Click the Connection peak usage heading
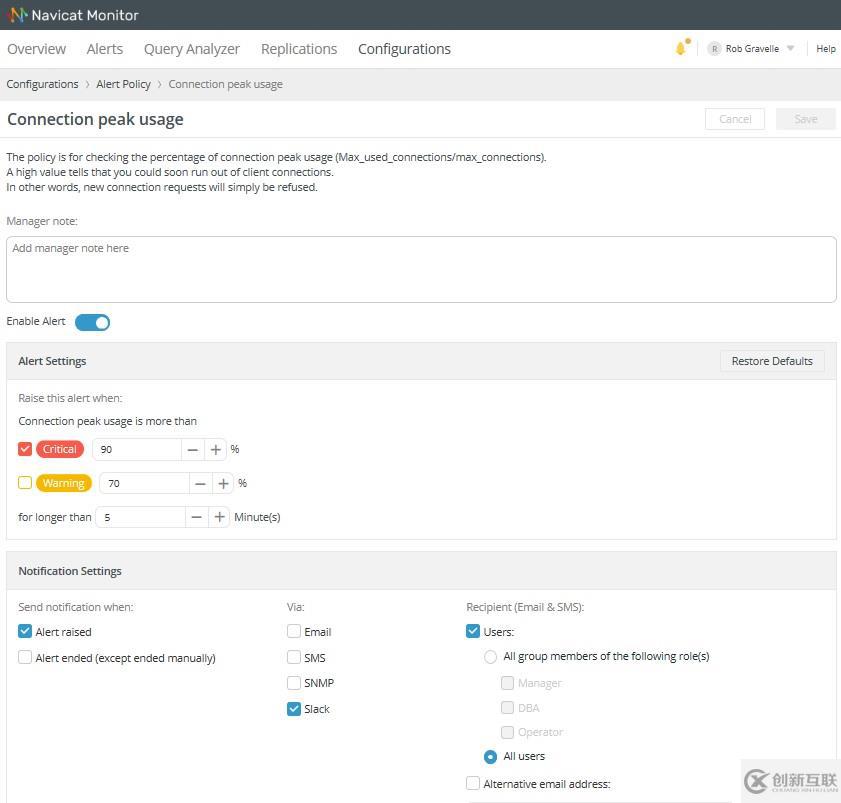This screenshot has width=841, height=803. click(95, 119)
